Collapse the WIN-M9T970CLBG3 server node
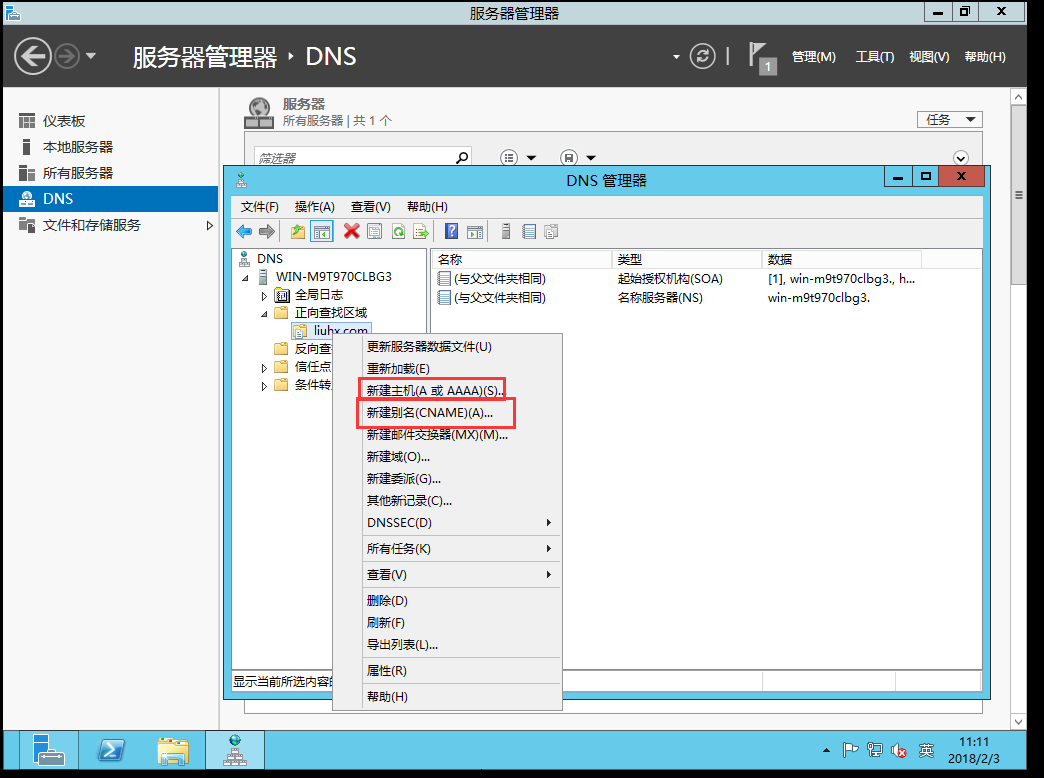 coord(246,278)
